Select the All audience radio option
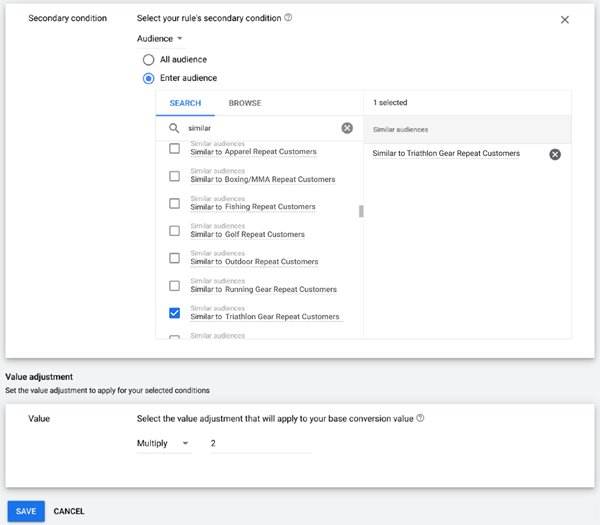 point(149,60)
